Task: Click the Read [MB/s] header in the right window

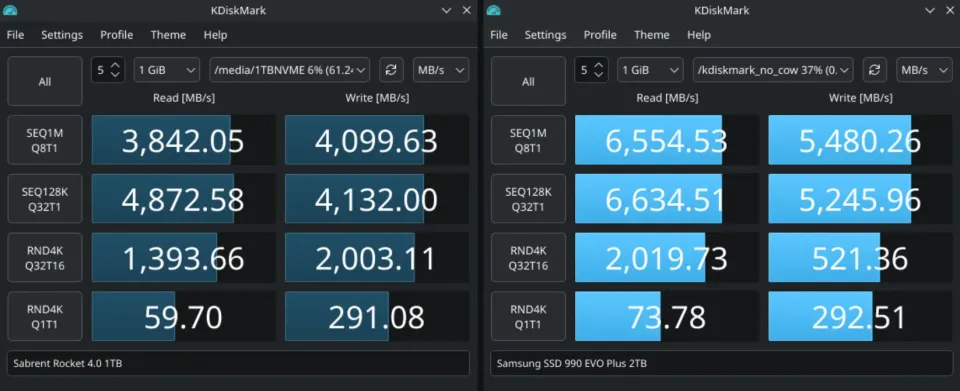Action: [667, 98]
